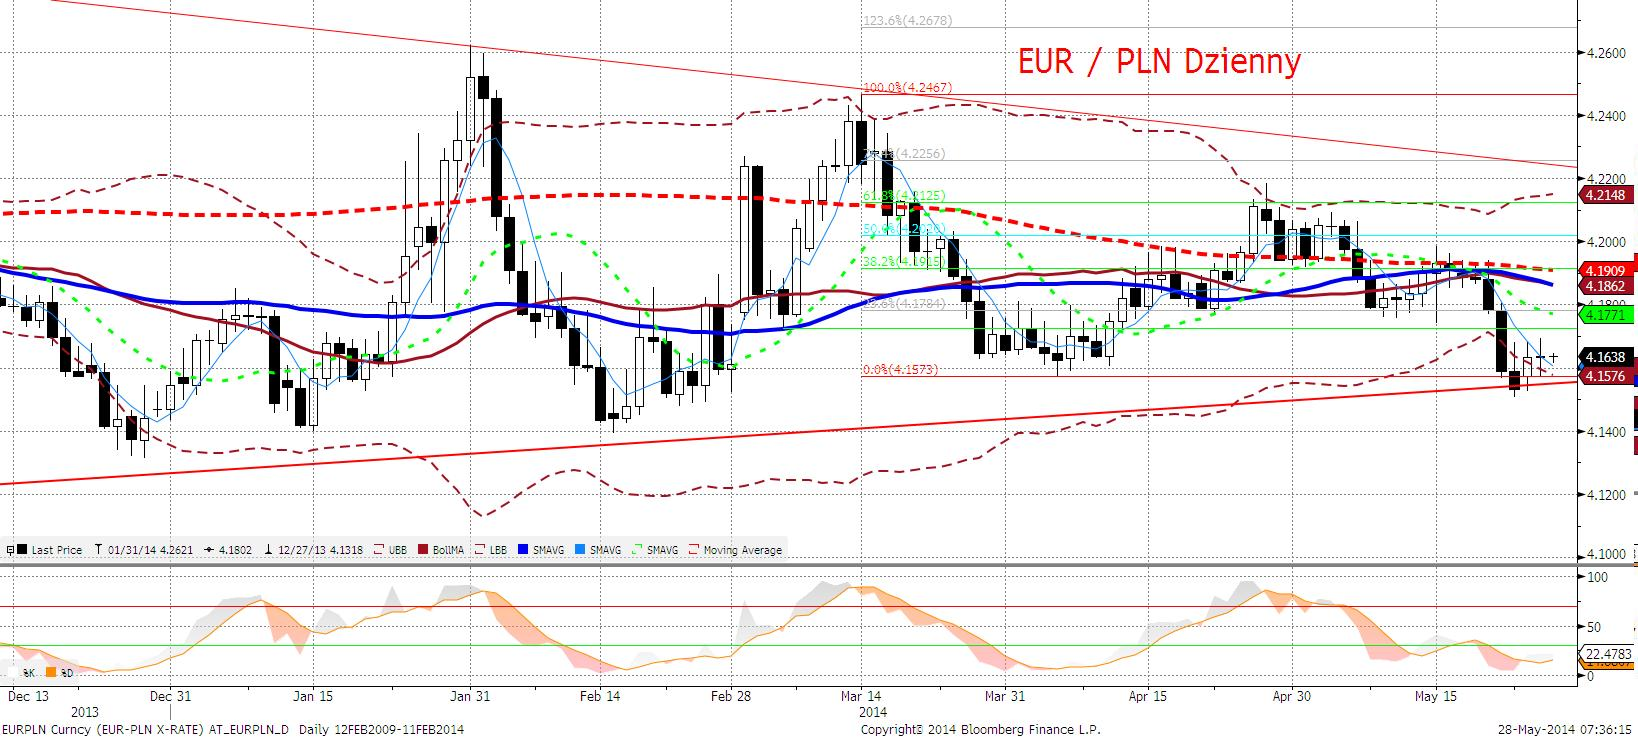The image size is (1638, 738).
Task: Click the low-price marker icon in the legend
Action: click(x=268, y=550)
